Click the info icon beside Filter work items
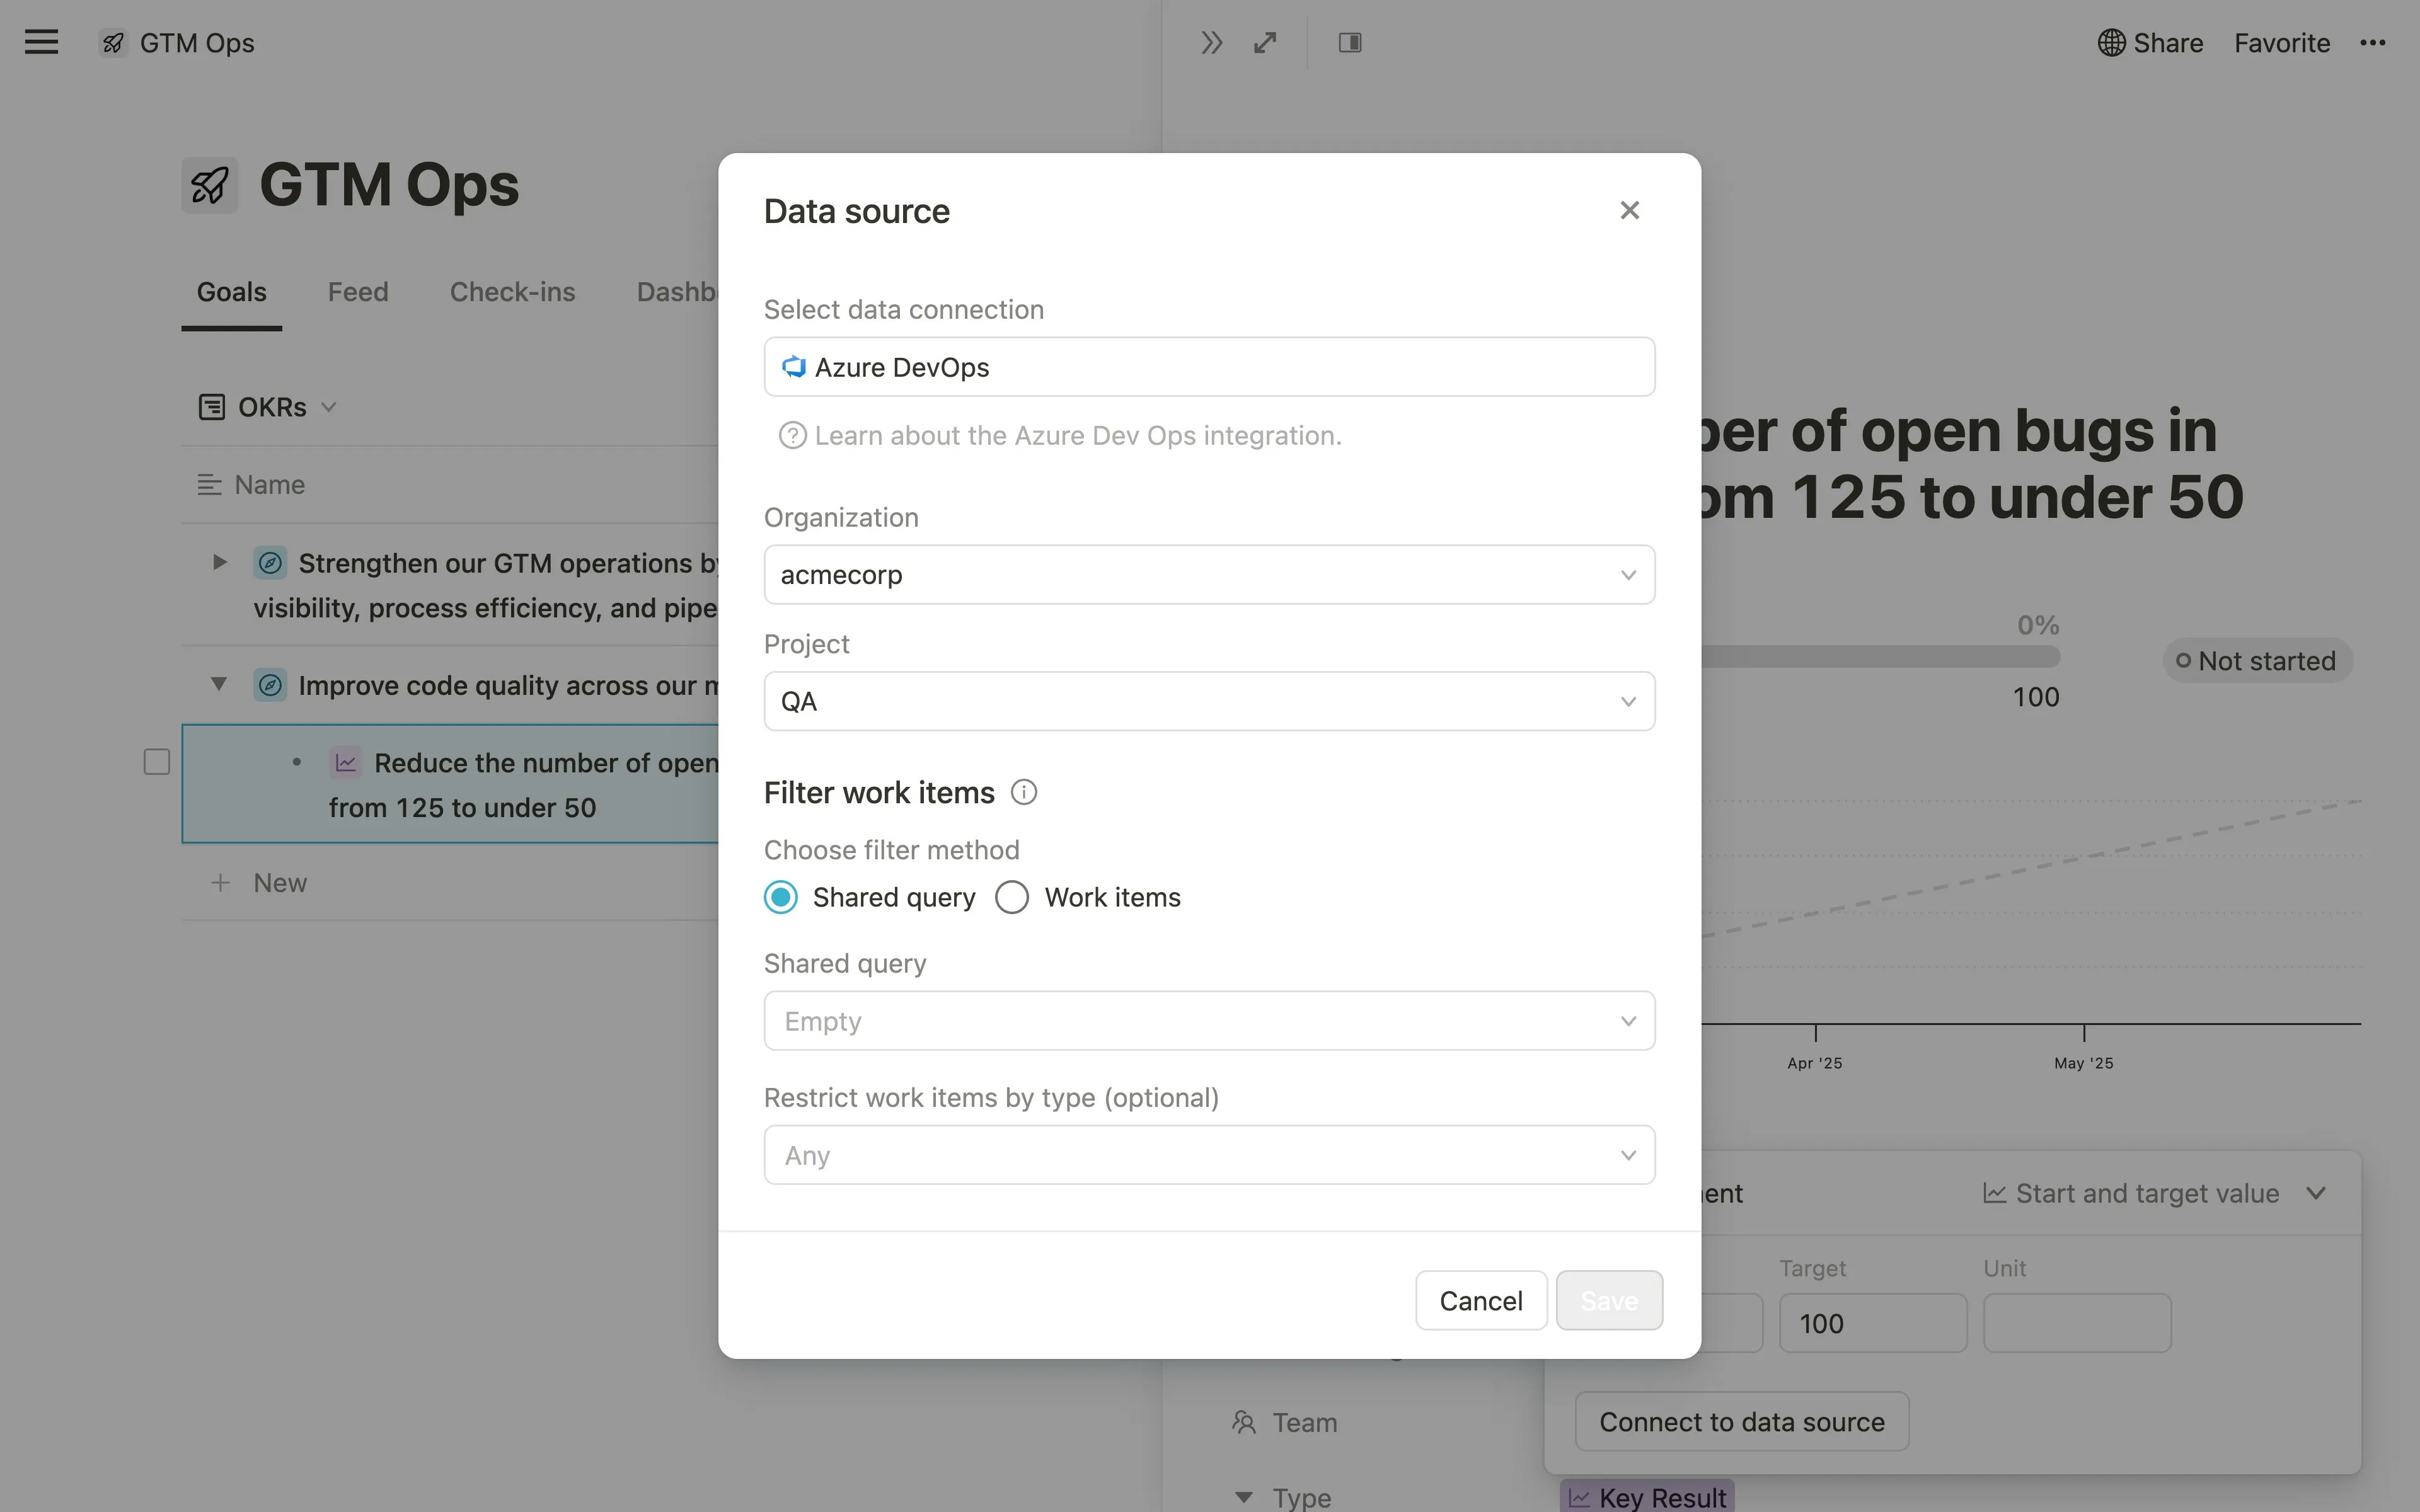The height and width of the screenshot is (1512, 2420). [x=1023, y=792]
